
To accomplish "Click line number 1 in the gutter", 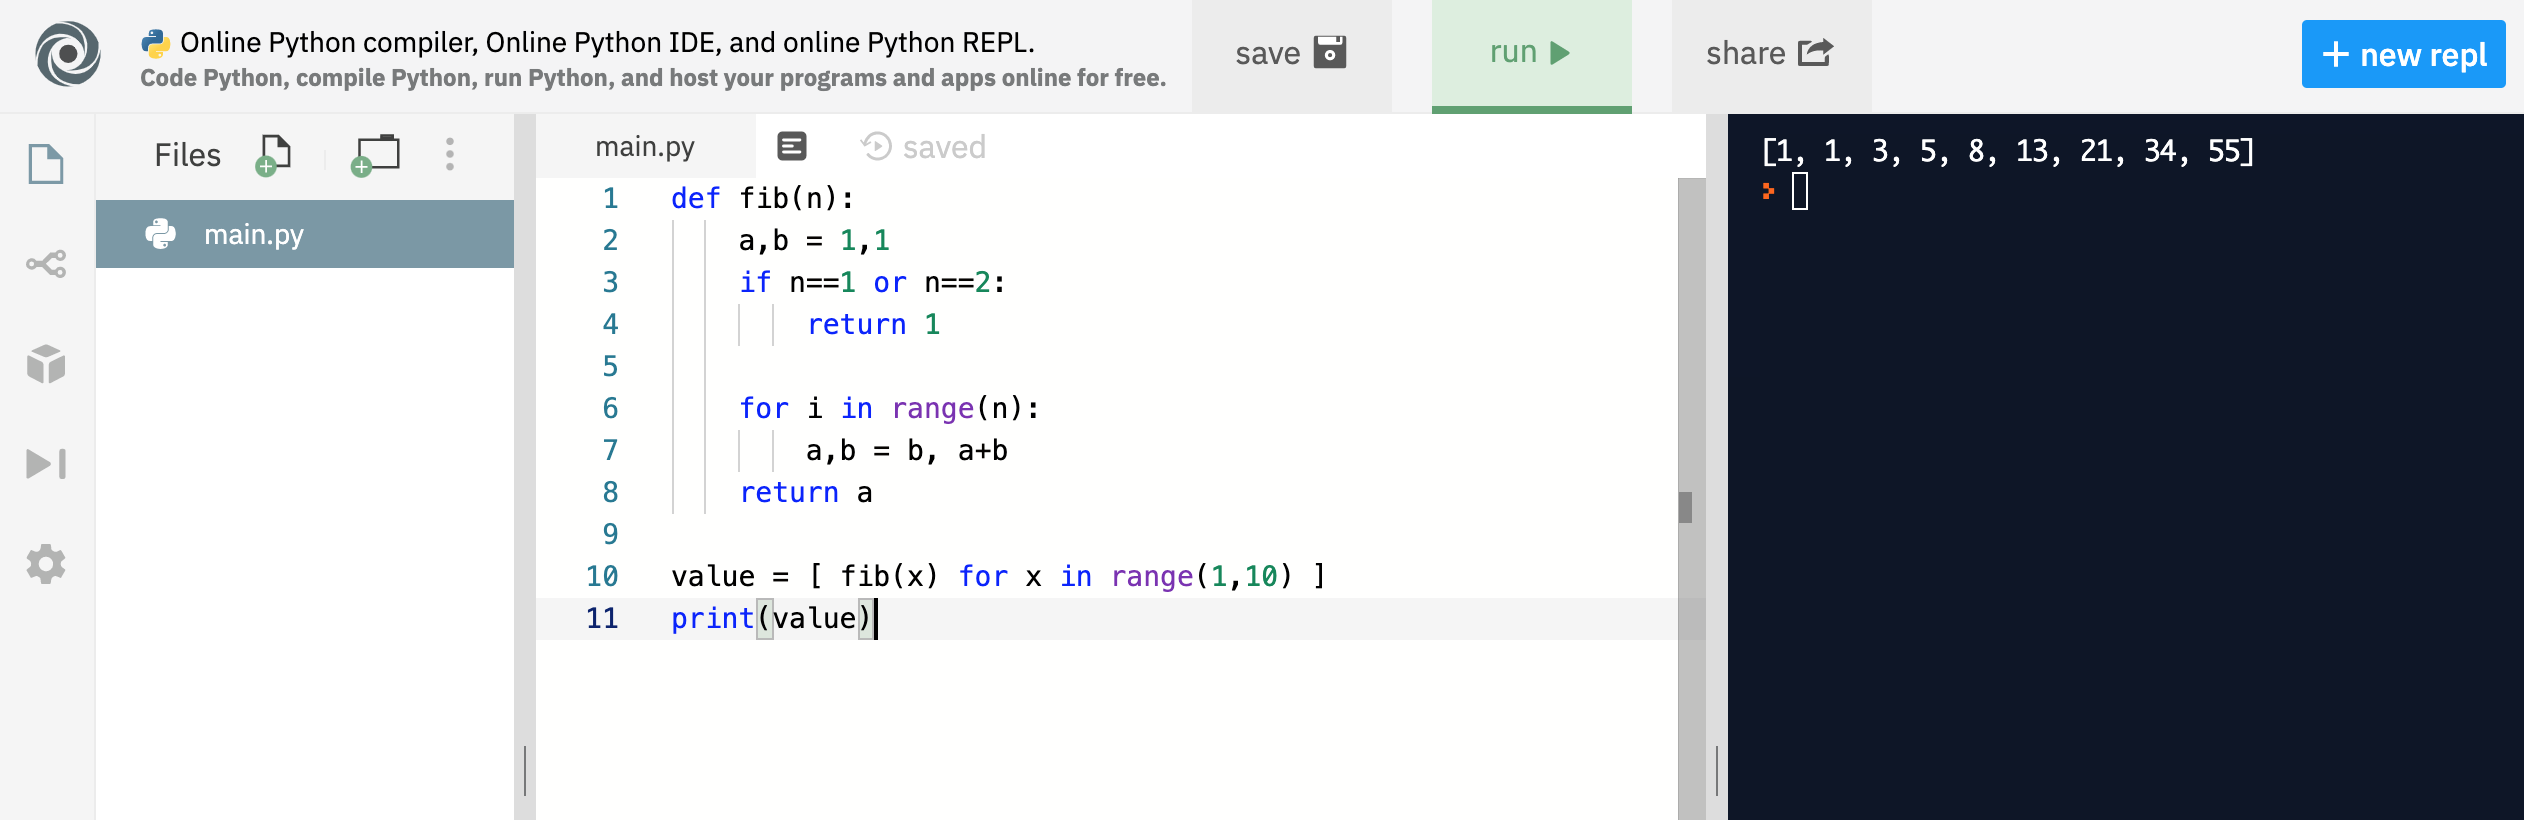I will [610, 198].
